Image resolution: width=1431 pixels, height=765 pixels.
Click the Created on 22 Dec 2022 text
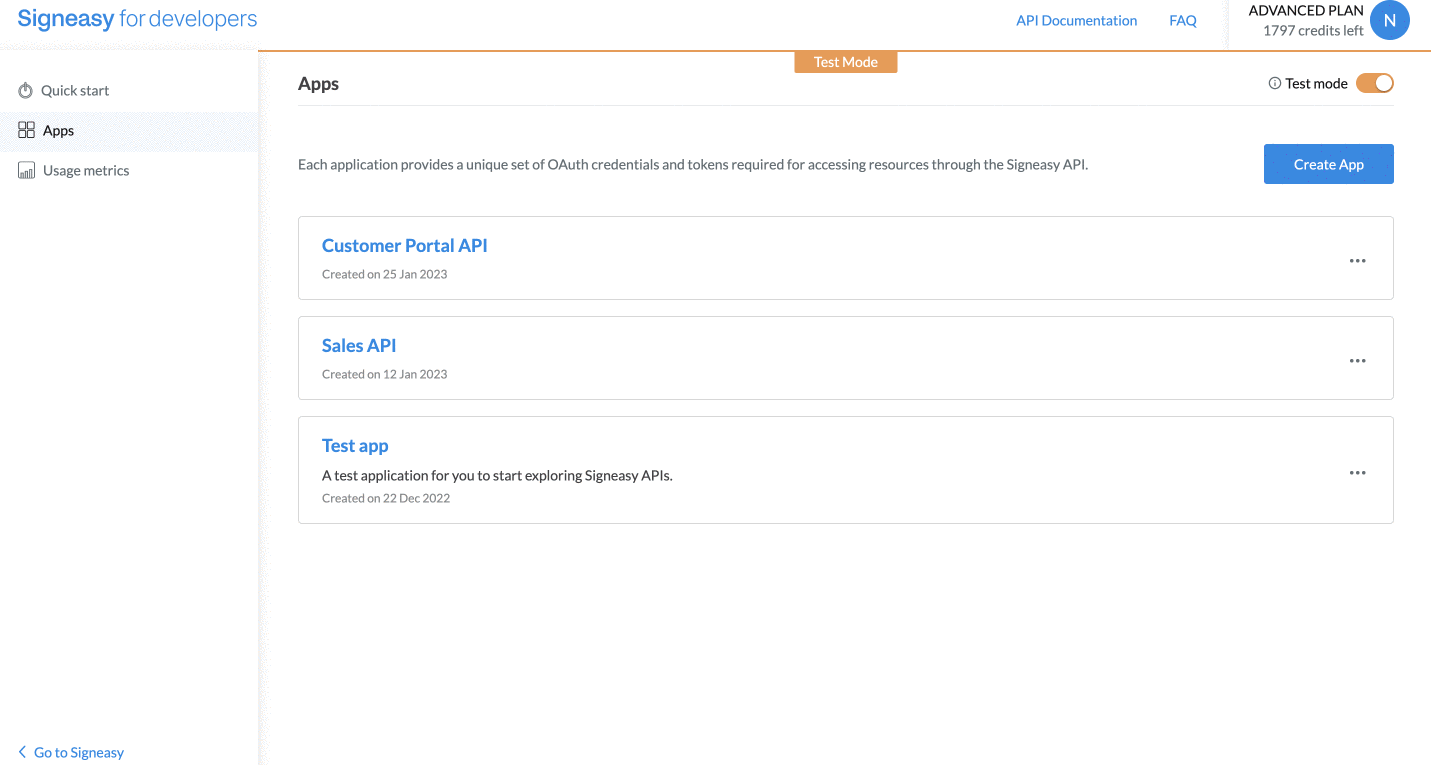click(386, 498)
